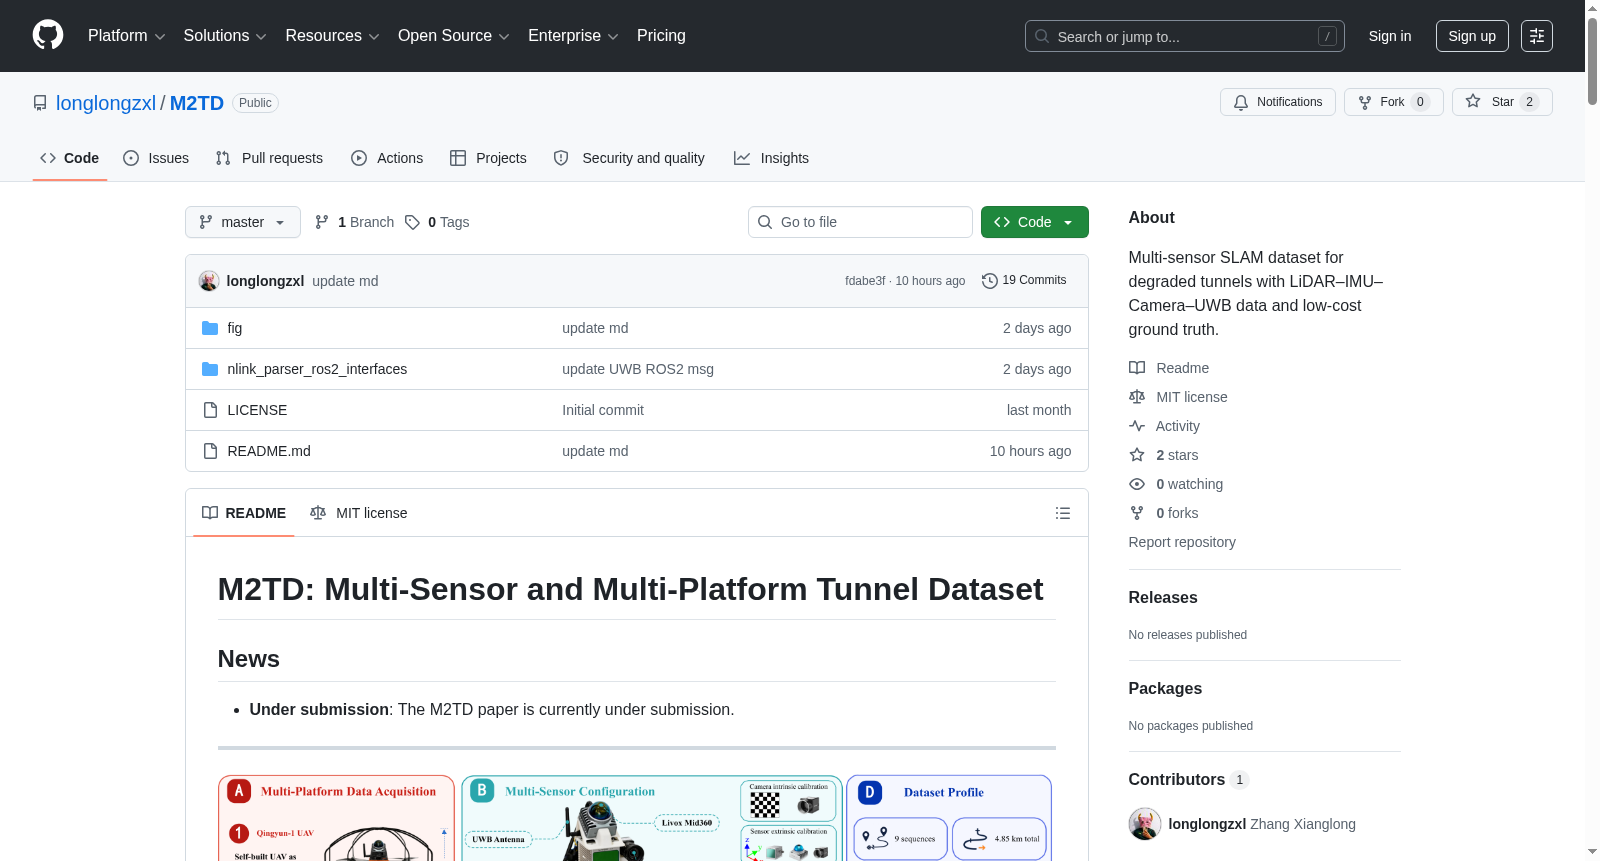
Task: Open the master branch selector dropdown
Action: [243, 222]
